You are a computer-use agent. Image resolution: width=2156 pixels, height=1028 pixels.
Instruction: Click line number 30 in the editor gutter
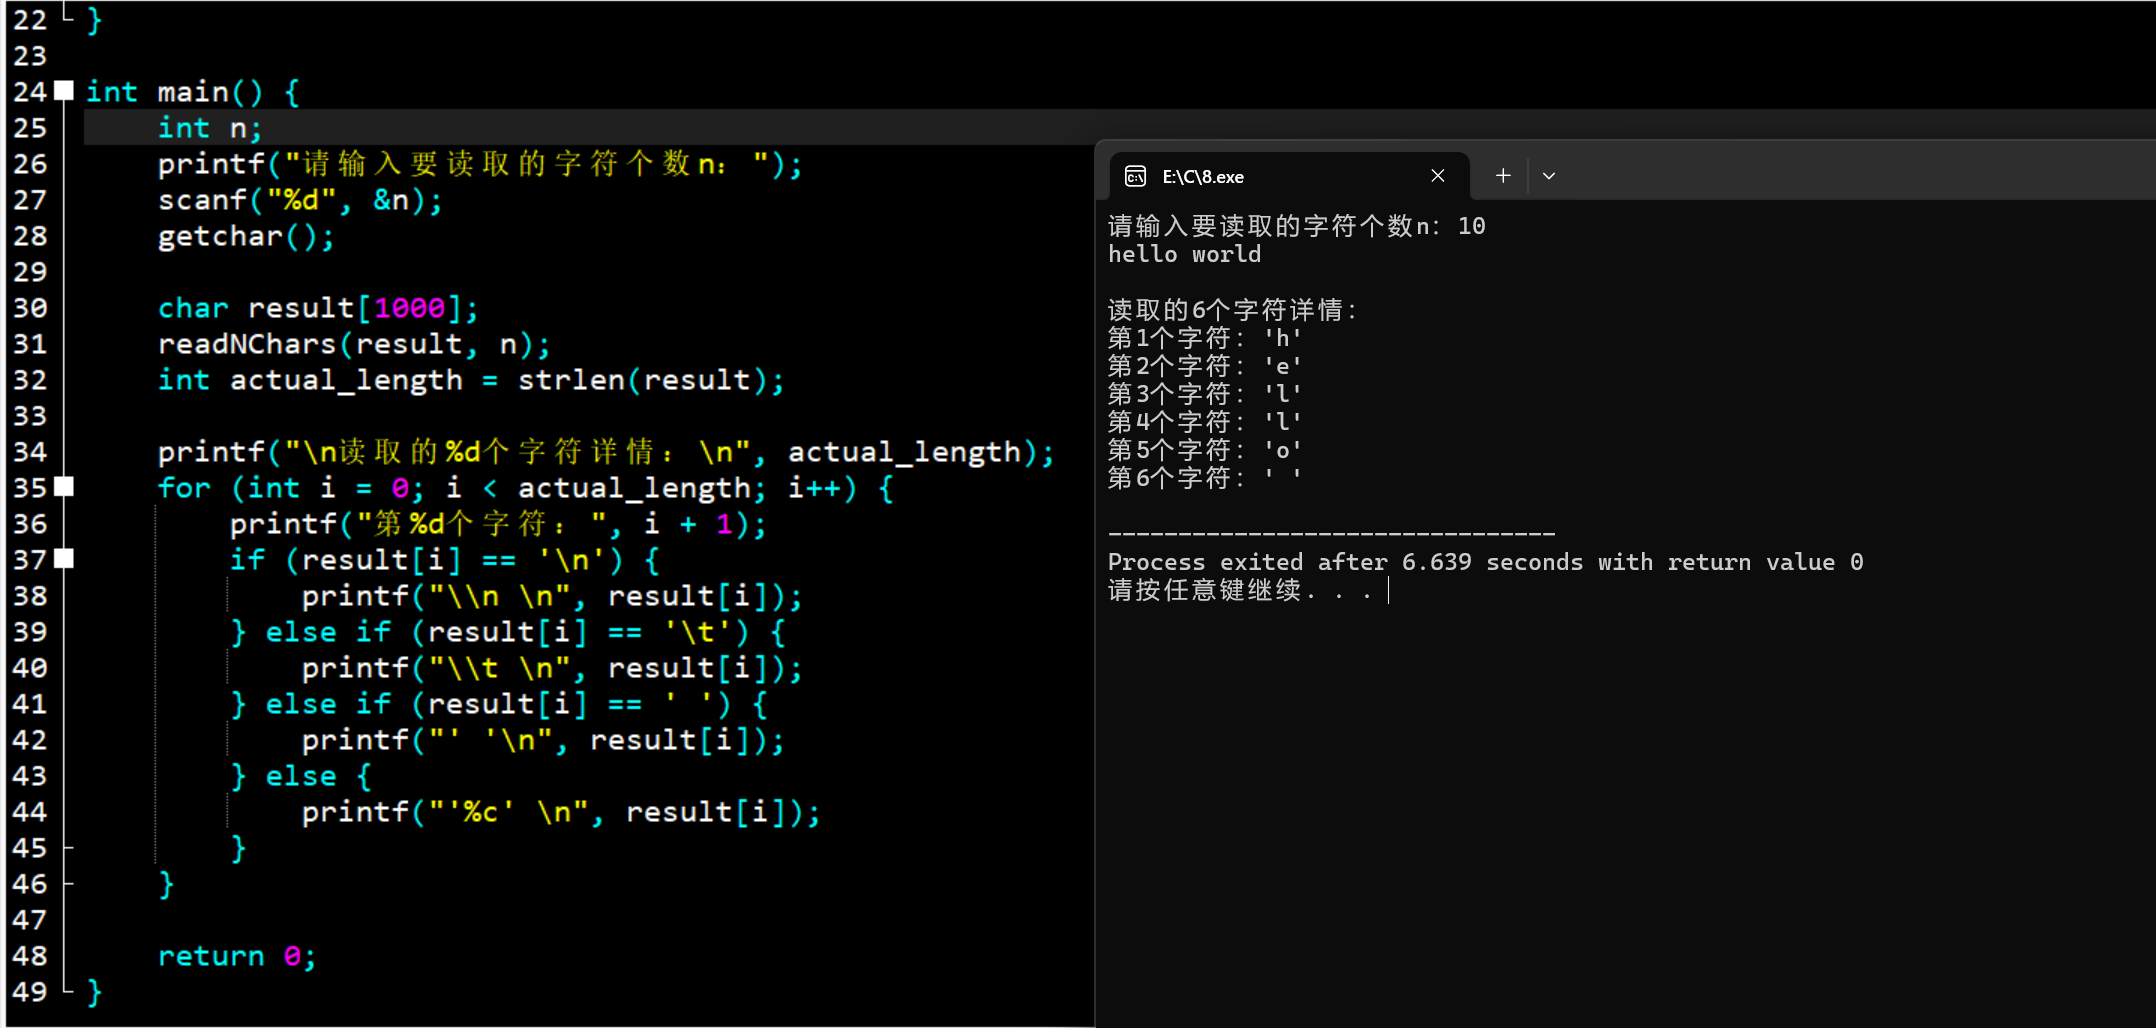(30, 307)
